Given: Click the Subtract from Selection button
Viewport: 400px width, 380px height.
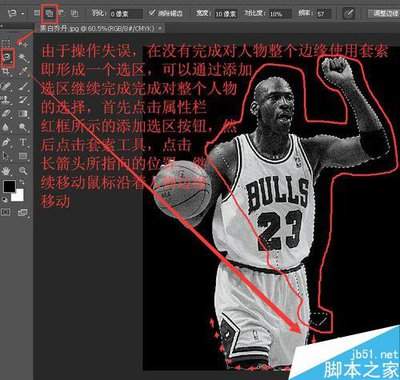Looking at the screenshot, I should pyautogui.click(x=61, y=13).
